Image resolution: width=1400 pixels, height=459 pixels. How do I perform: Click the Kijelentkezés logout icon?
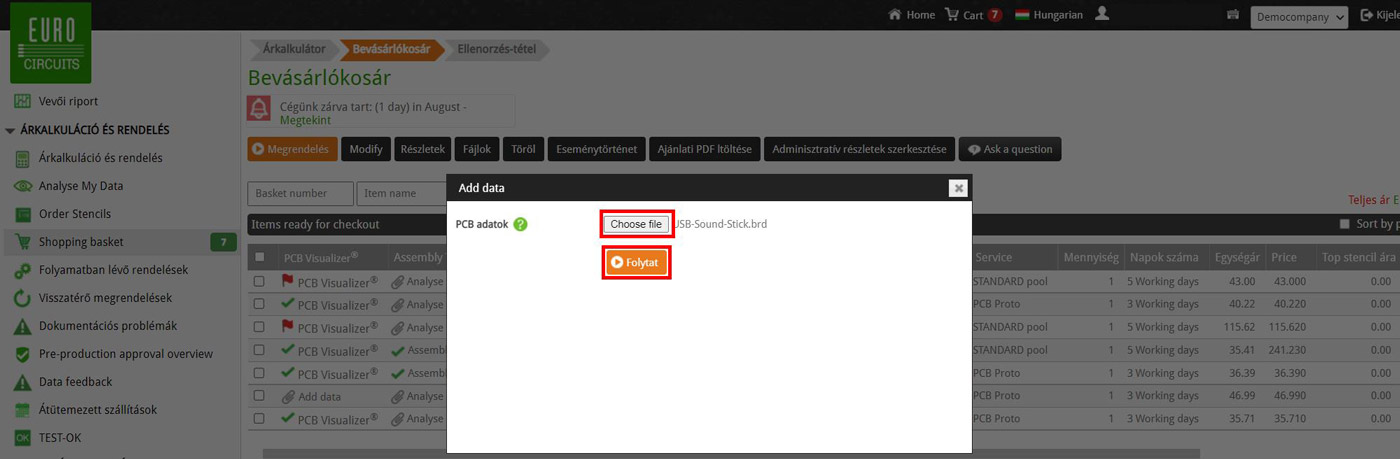[1368, 16]
